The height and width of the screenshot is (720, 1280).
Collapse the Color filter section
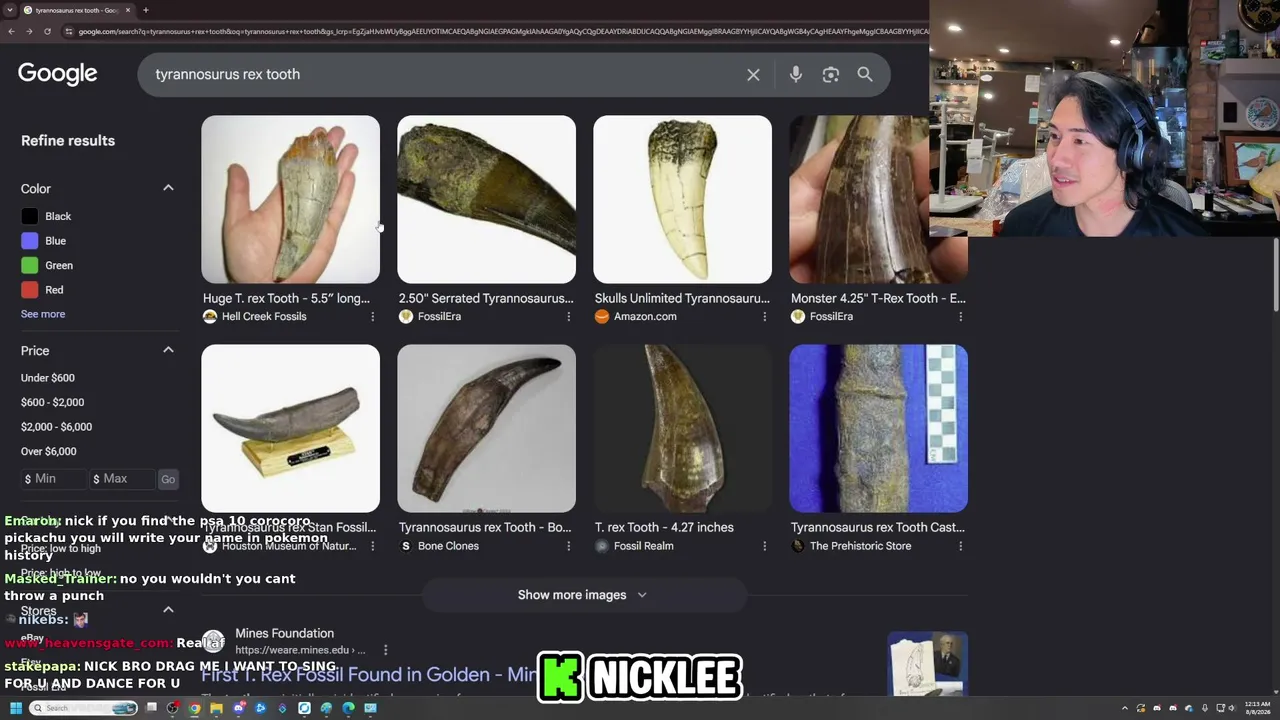point(168,188)
